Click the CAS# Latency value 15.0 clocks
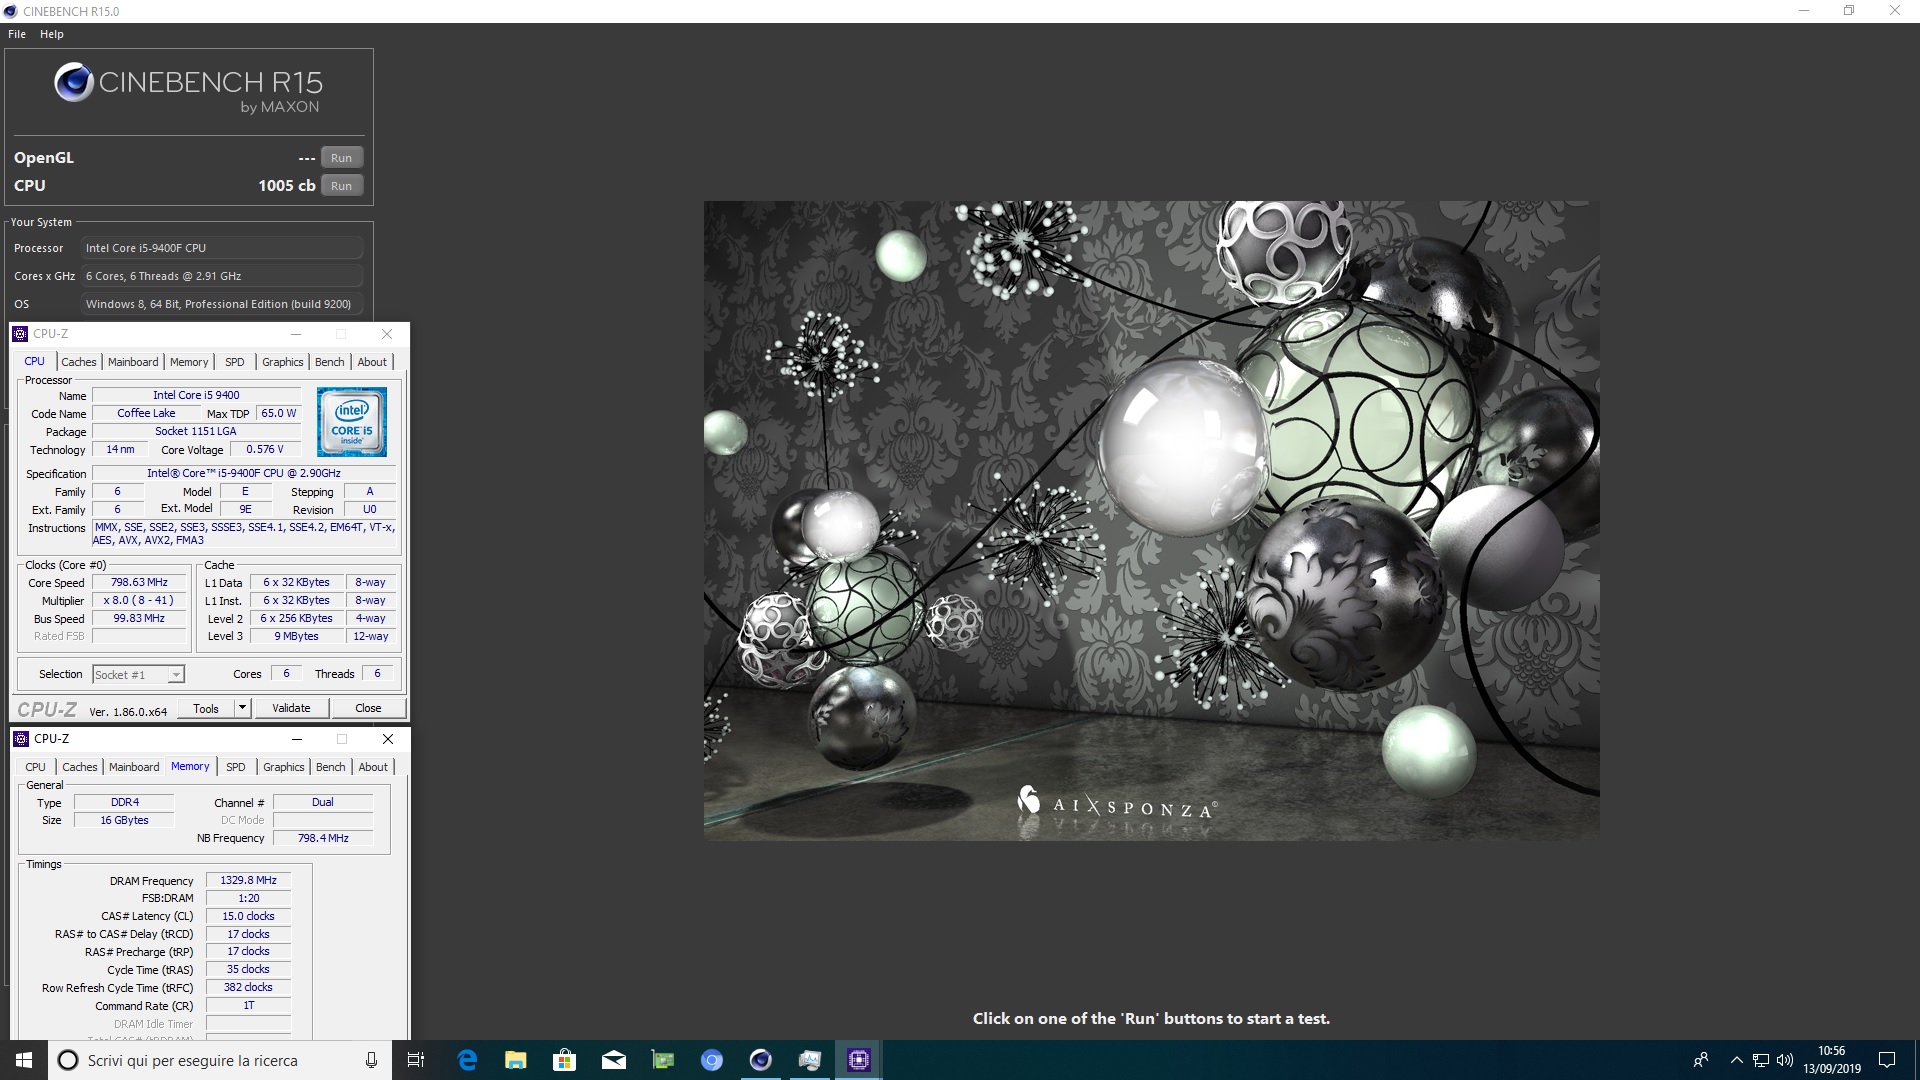Viewport: 1920px width, 1080px height. [248, 916]
